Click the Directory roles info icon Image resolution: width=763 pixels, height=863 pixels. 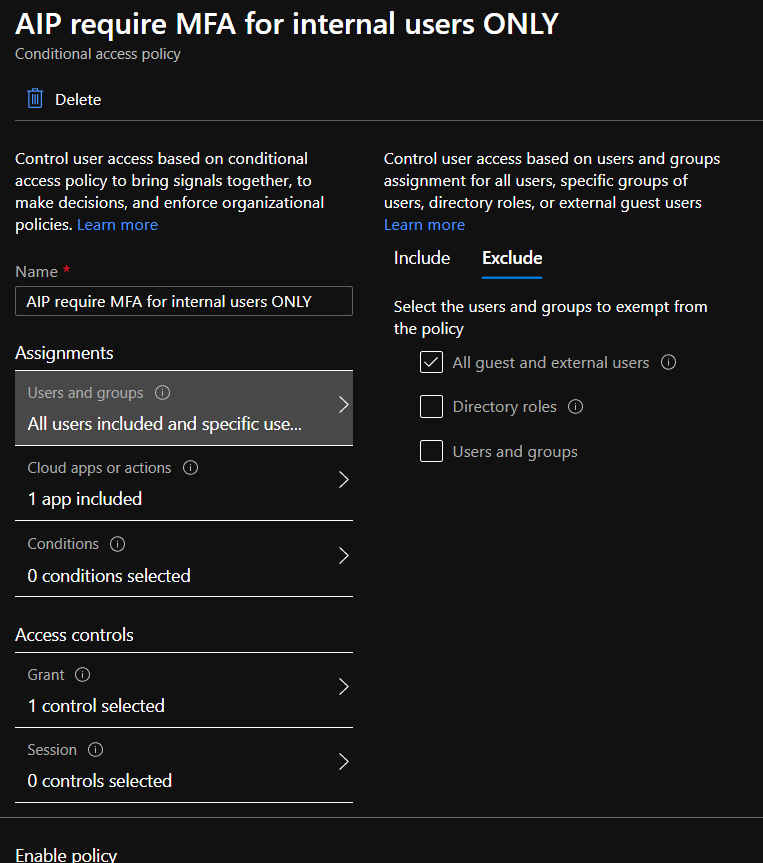[x=575, y=407]
